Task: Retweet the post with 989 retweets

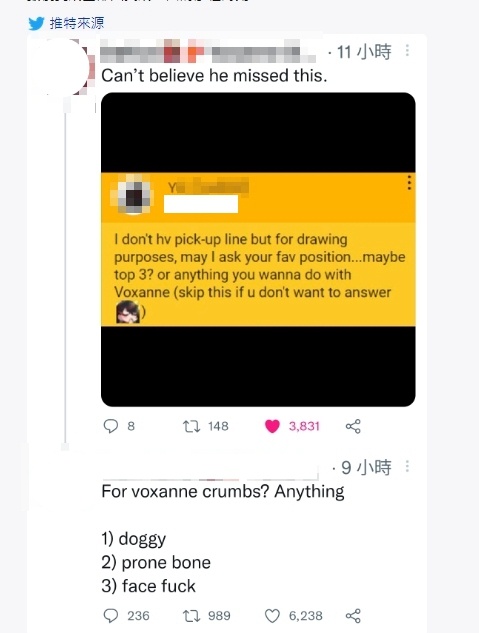Action: (x=191, y=616)
